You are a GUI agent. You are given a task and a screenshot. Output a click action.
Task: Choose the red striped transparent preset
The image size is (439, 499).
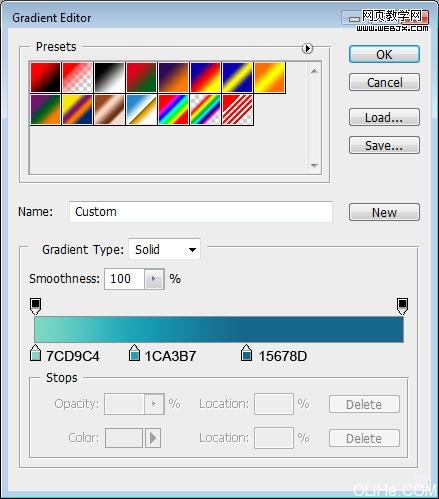coord(238,109)
